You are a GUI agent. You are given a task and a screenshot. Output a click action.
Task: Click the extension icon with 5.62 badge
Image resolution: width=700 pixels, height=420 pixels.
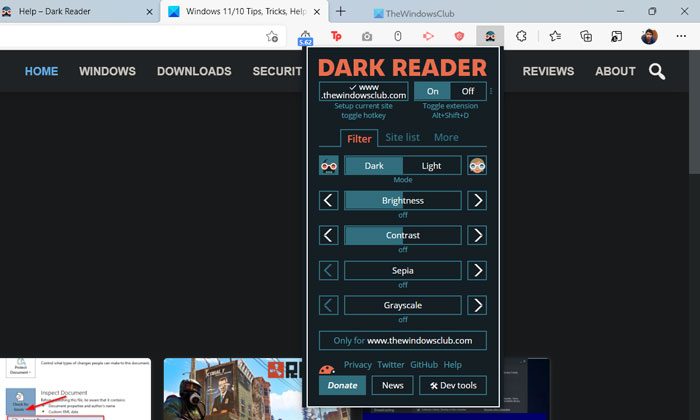point(305,37)
